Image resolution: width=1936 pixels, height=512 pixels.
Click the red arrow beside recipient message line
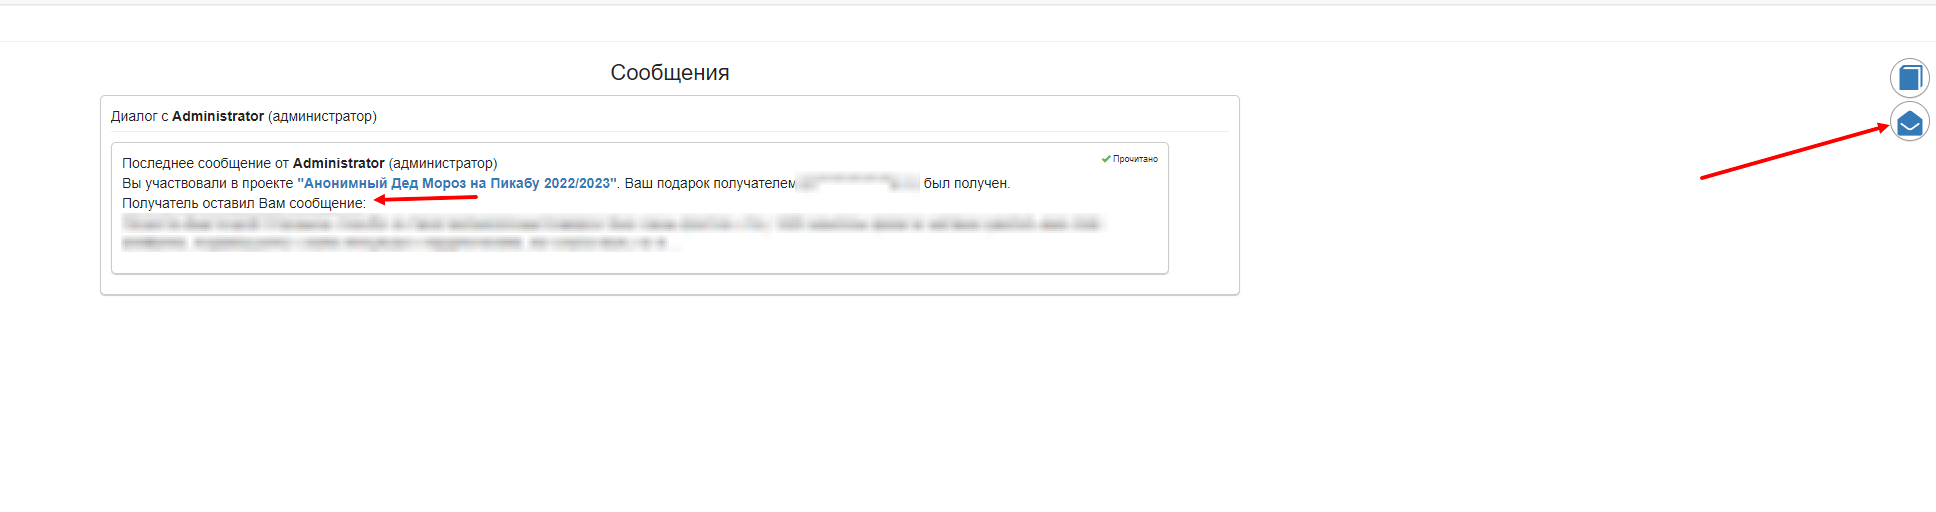[x=426, y=199]
